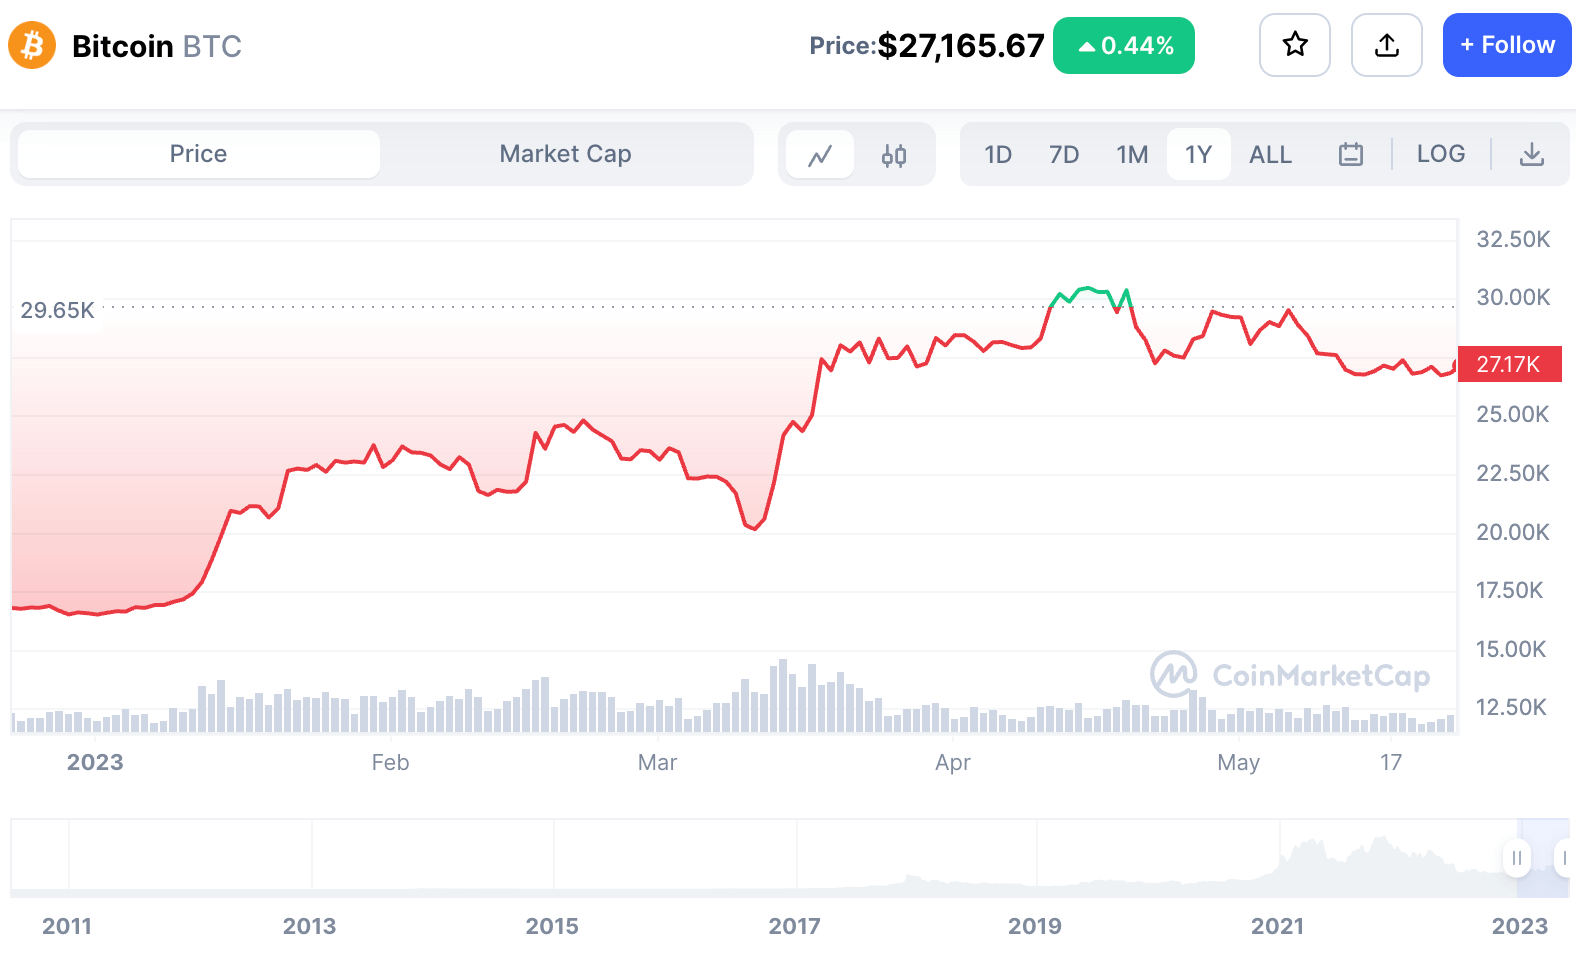Click the Bitcoin logo icon
The image size is (1576, 967).
click(32, 46)
